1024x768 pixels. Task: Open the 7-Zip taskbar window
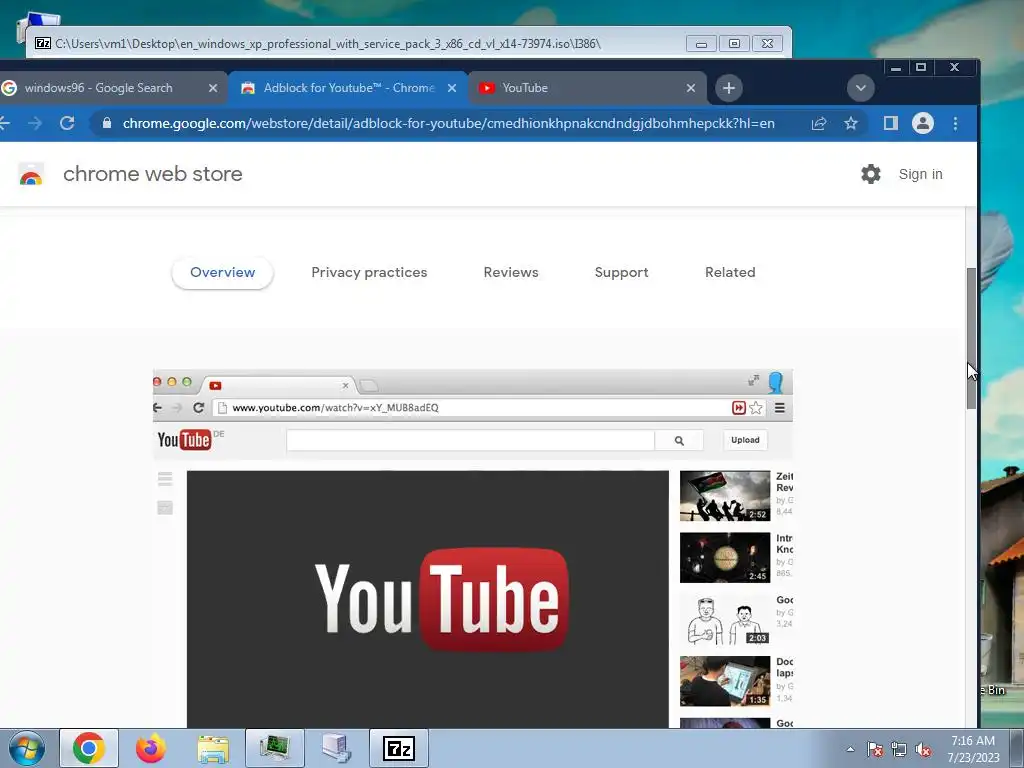[399, 748]
